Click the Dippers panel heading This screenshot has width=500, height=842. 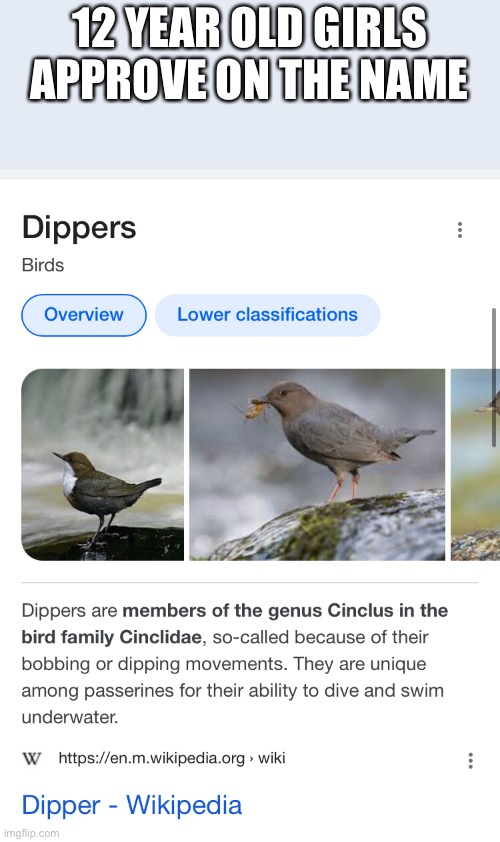pos(79,228)
